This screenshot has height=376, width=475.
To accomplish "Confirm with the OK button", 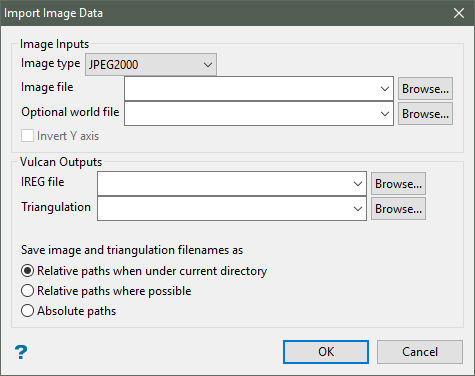I will tap(326, 352).
